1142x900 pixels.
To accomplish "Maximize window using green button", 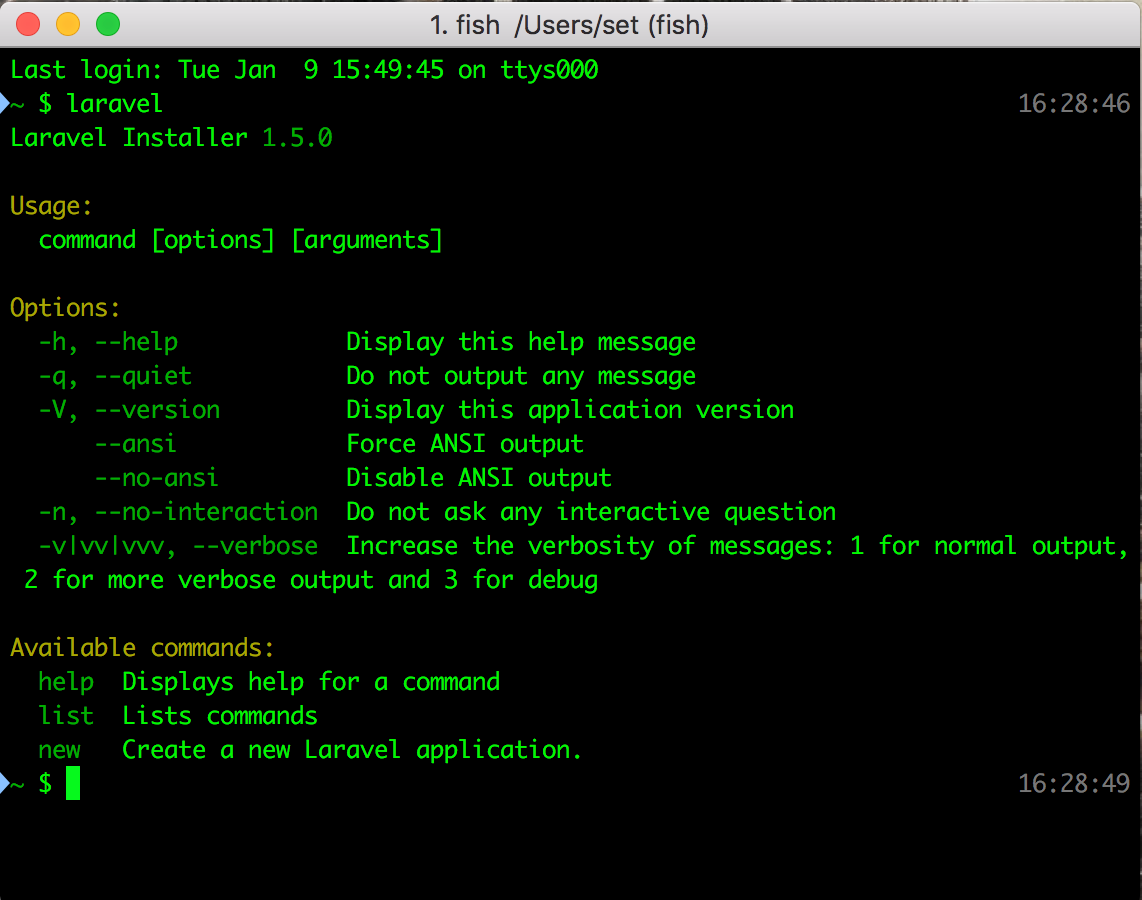I will pos(109,24).
